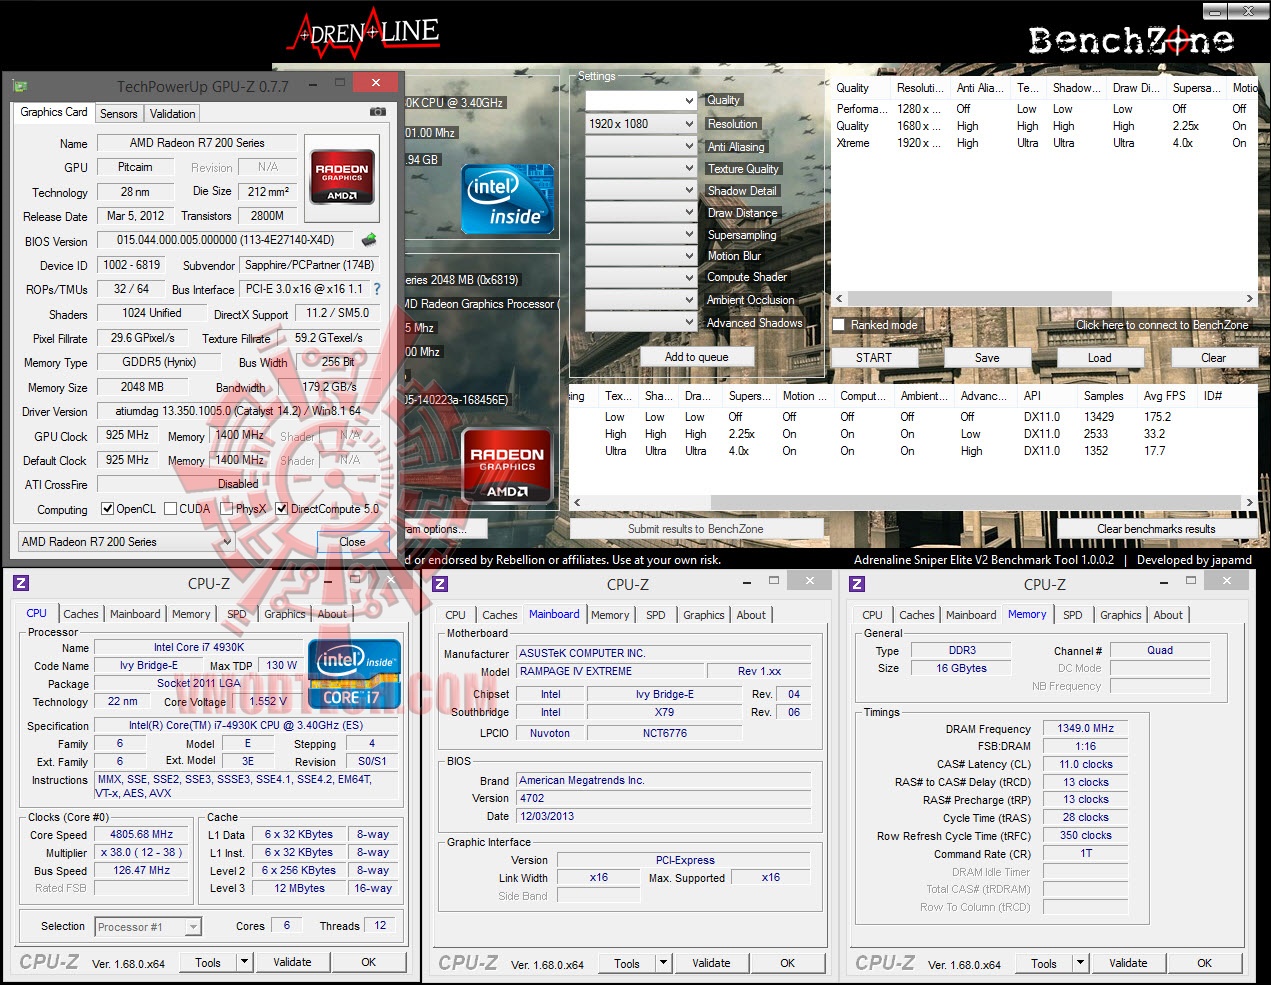Open Tools dropdown arrow in the Memory CPU-Z window
1271x985 pixels.
(x=1080, y=963)
